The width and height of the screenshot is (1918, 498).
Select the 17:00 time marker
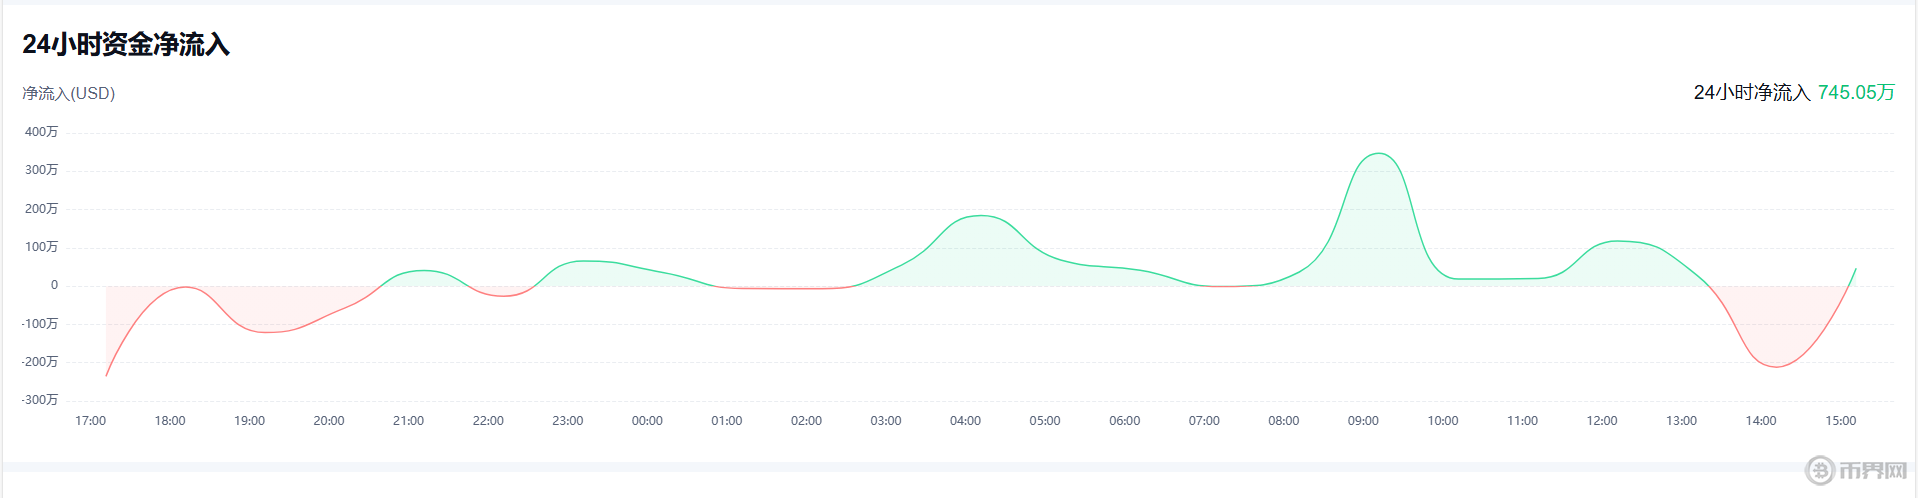pyautogui.click(x=90, y=421)
